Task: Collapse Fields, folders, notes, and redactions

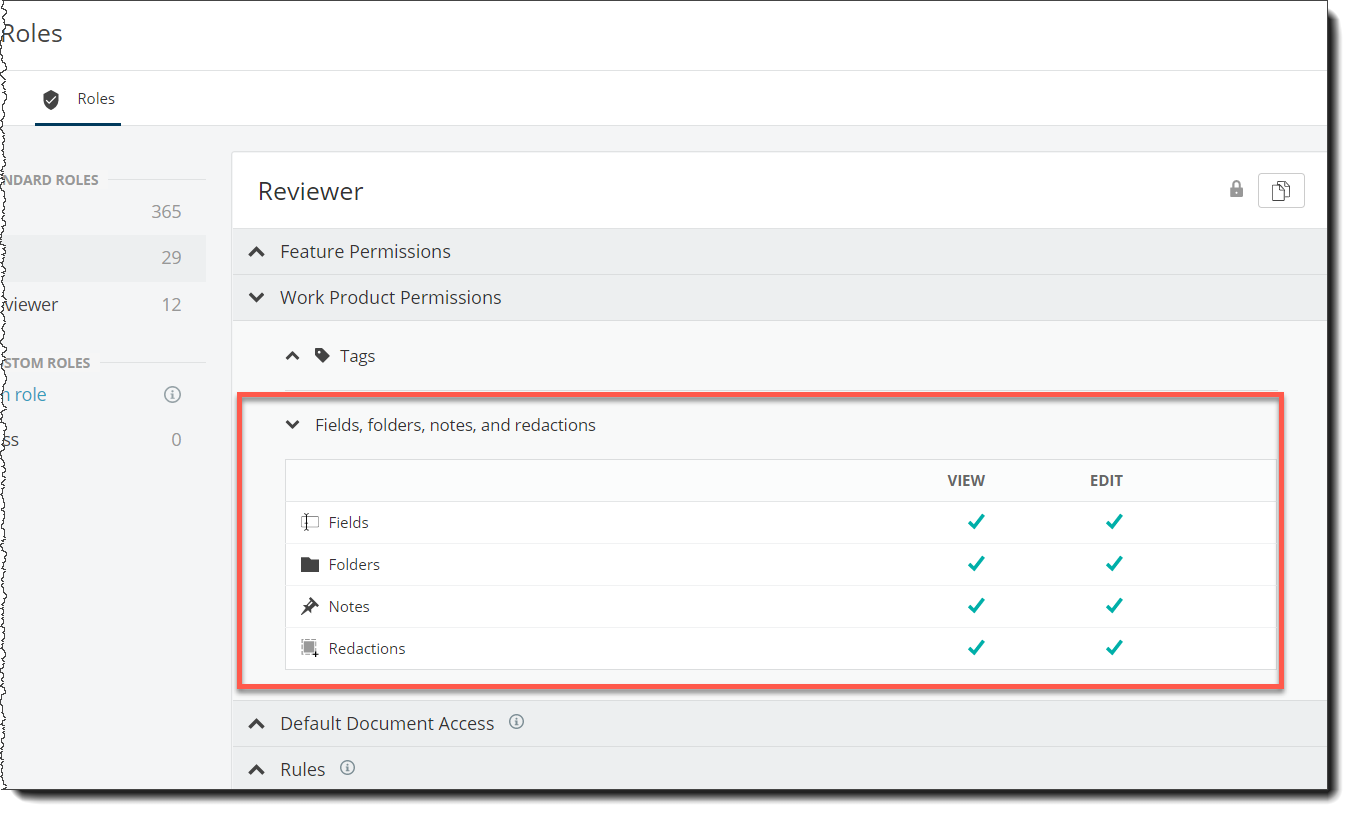Action: tap(454, 425)
